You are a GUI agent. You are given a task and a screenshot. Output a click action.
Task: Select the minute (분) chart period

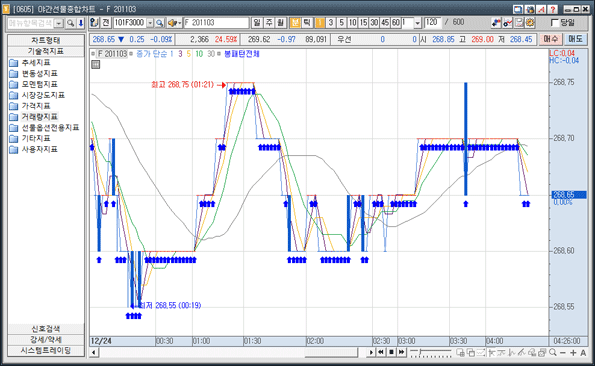[x=295, y=23]
